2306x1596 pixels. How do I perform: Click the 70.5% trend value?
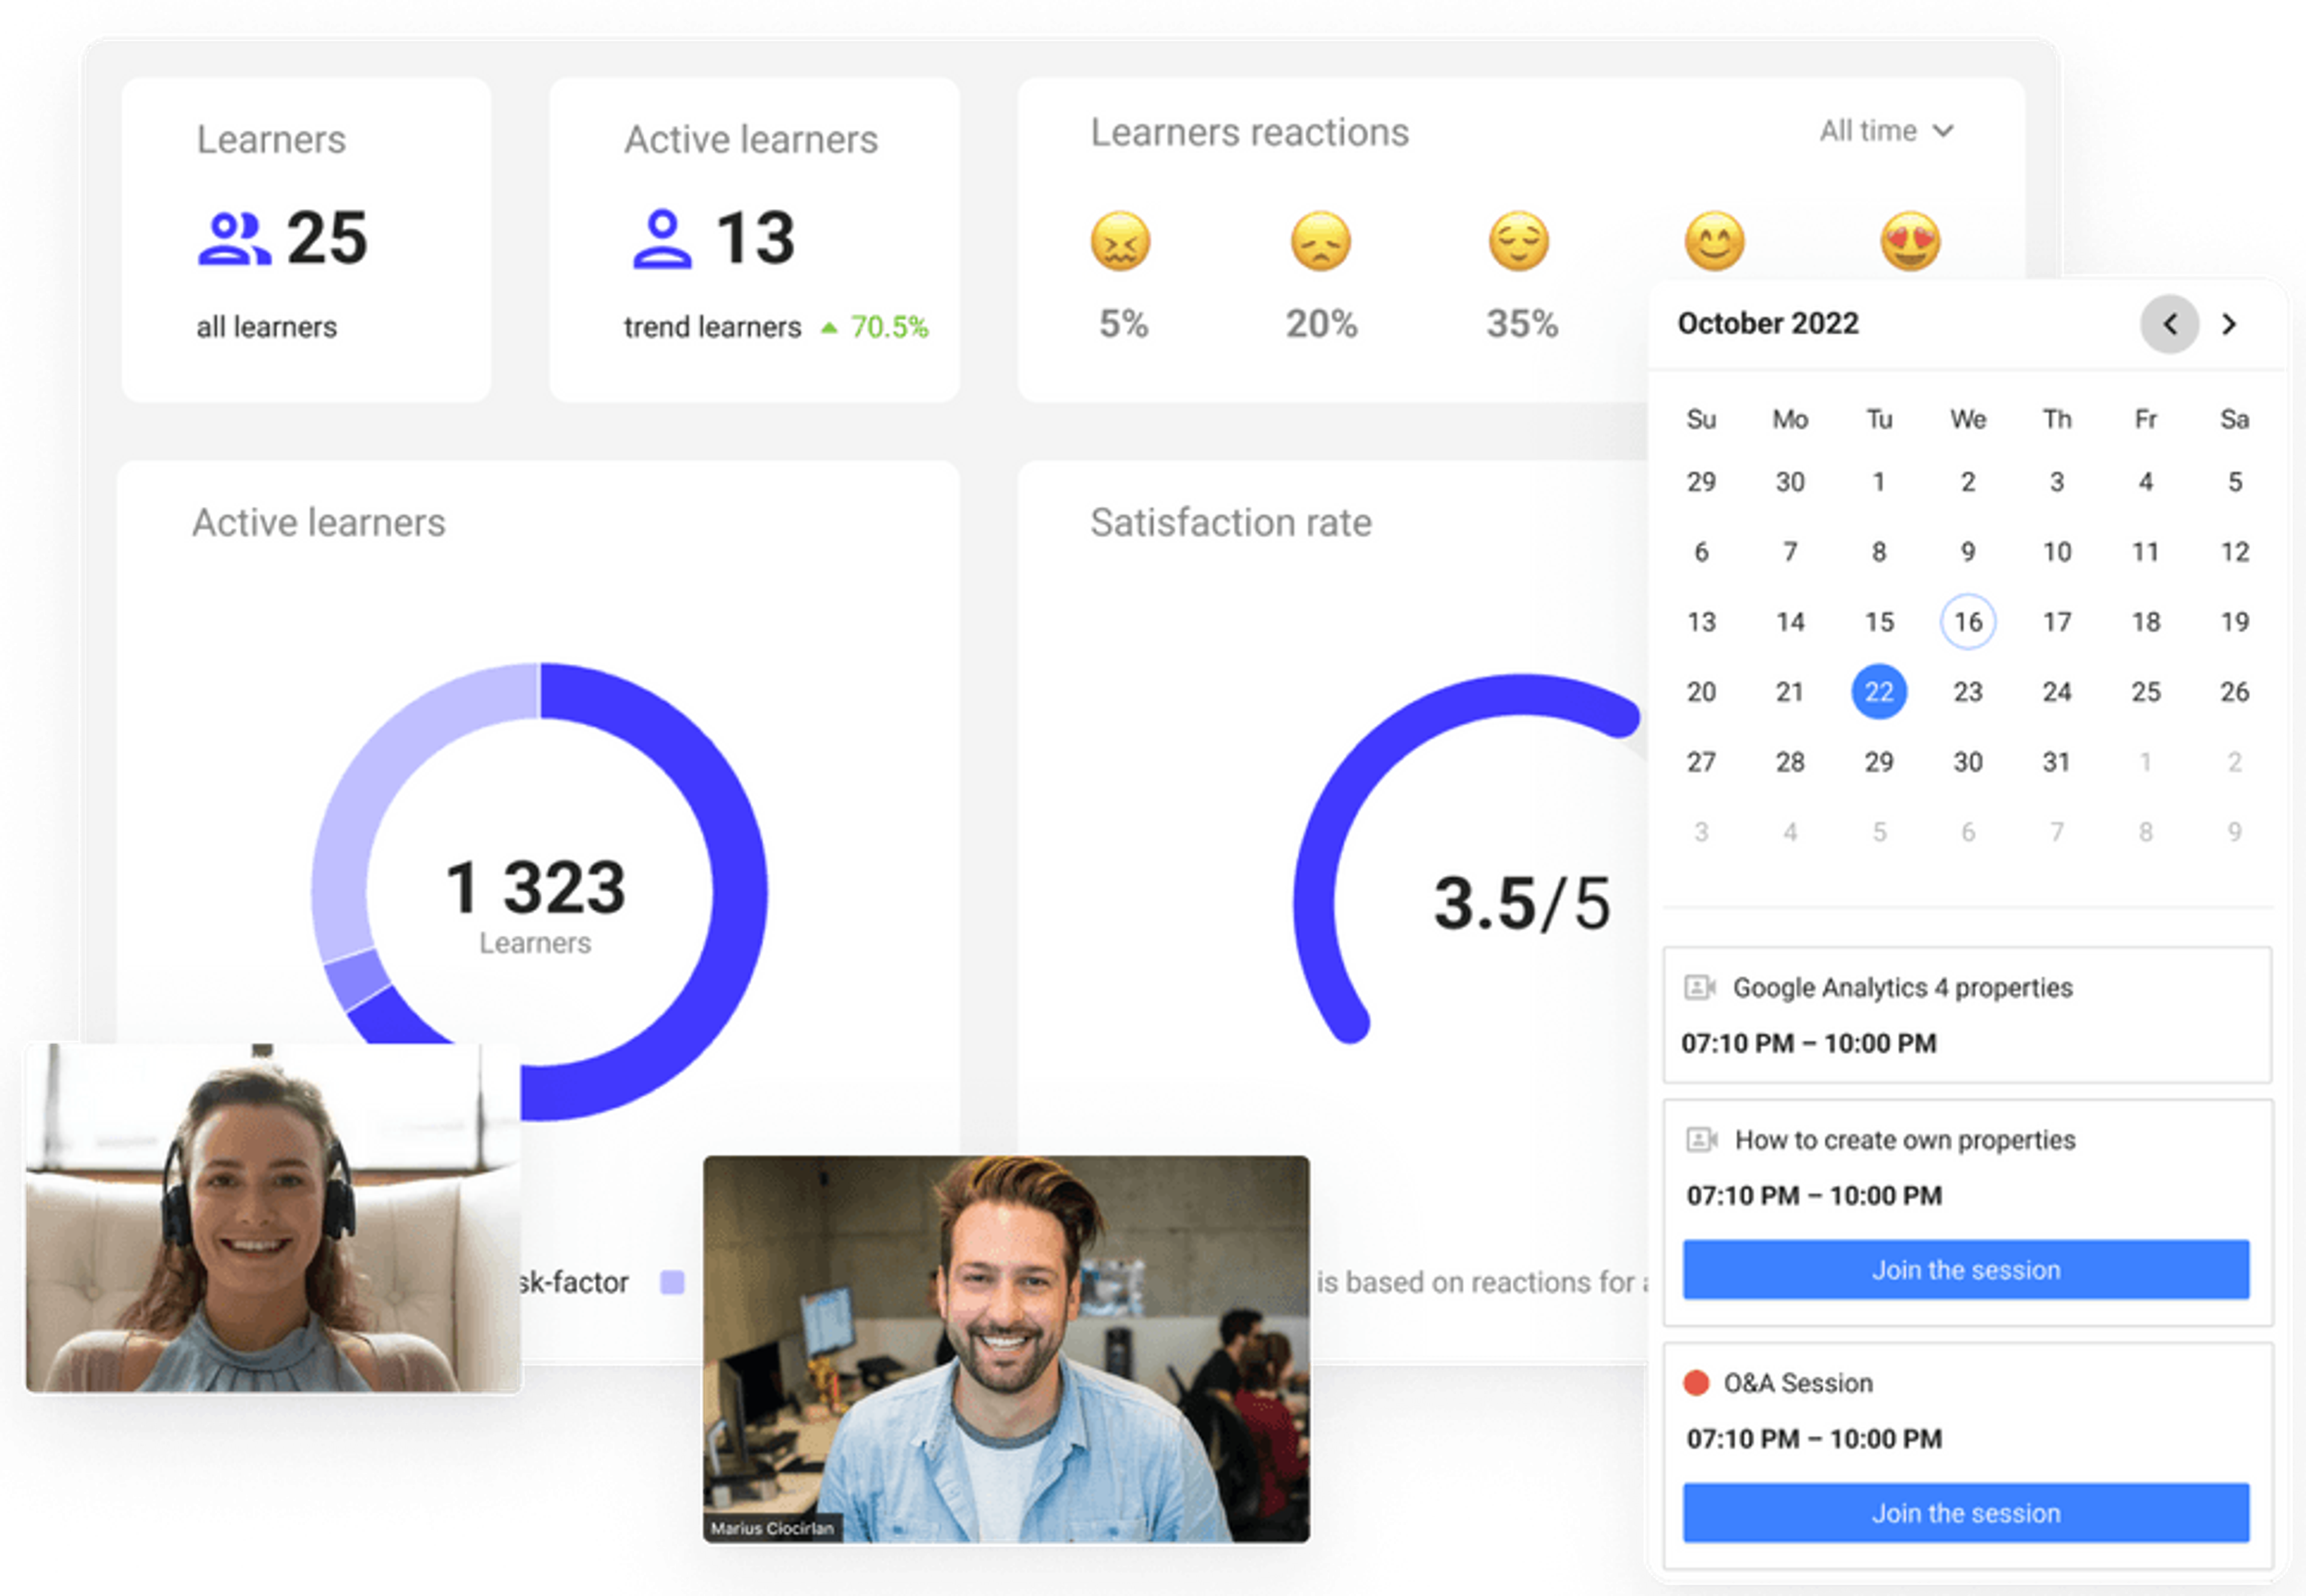889,327
